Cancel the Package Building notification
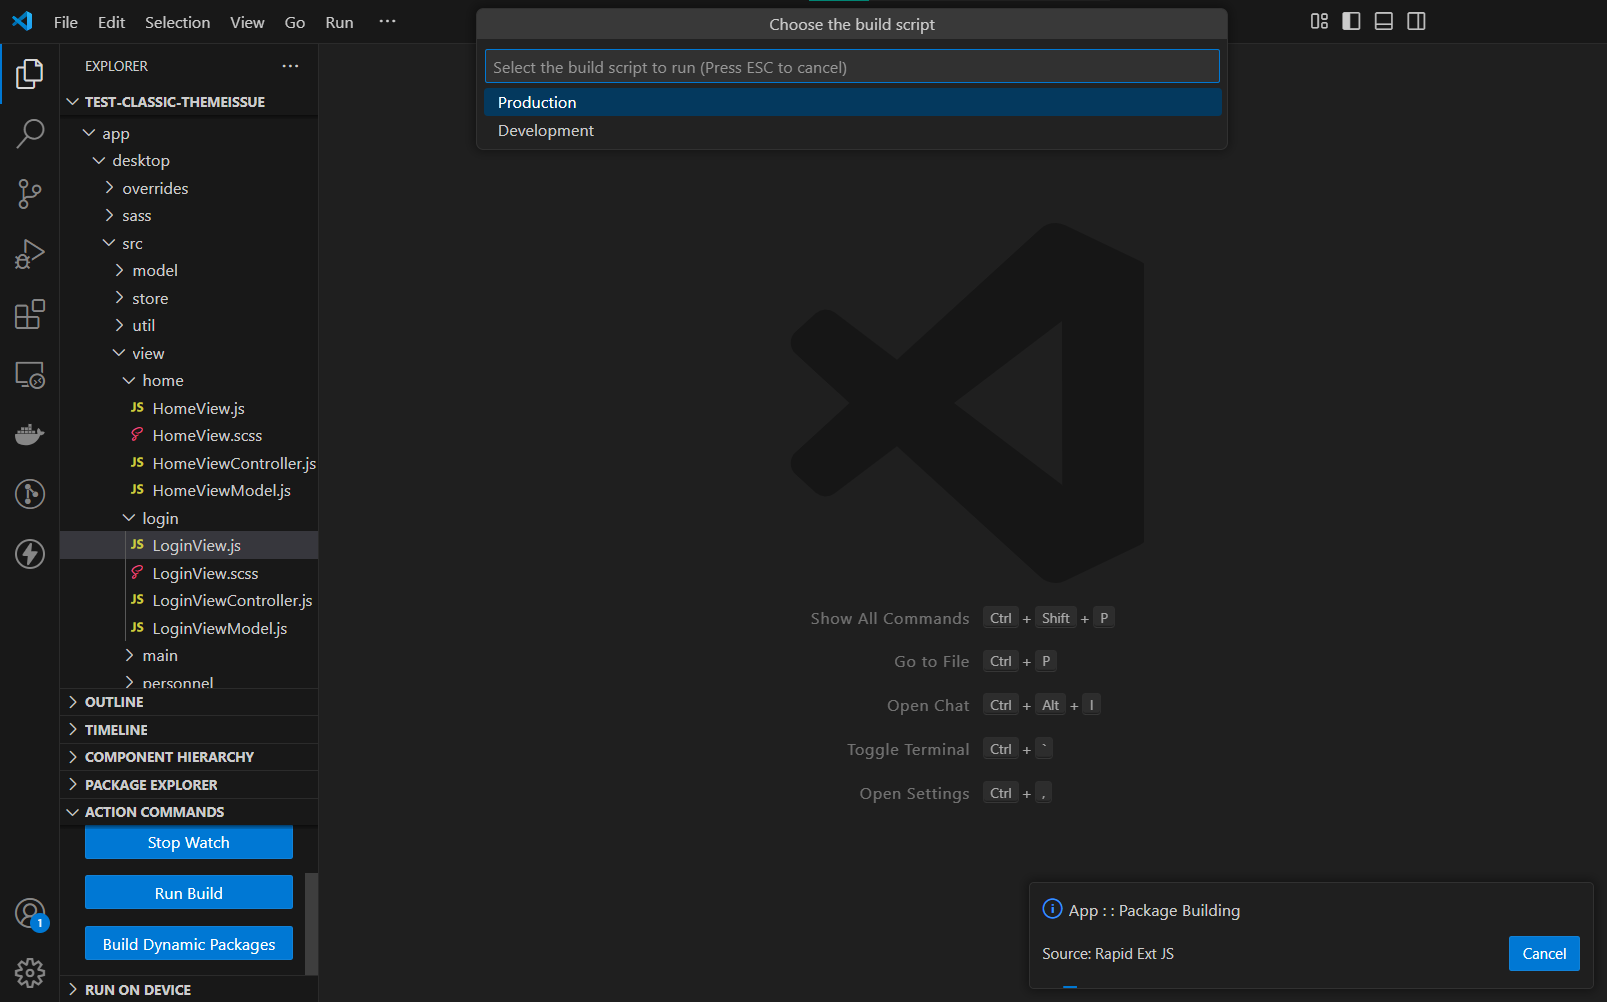The width and height of the screenshot is (1607, 1002). 1544,953
